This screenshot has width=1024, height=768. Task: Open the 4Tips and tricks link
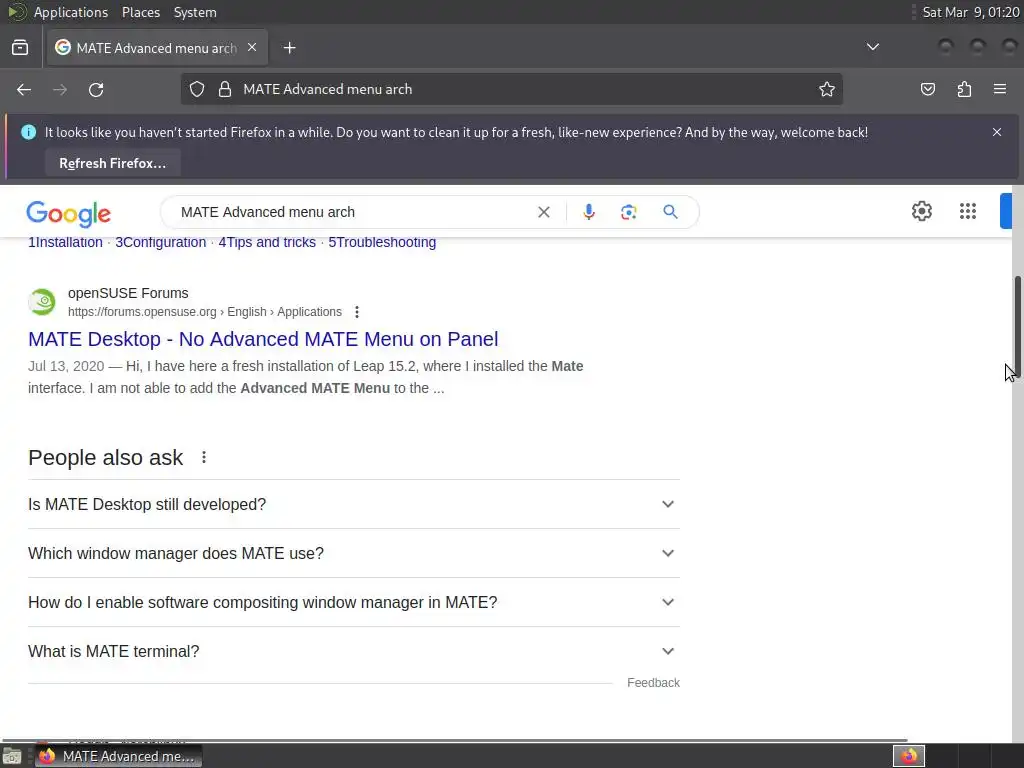click(x=267, y=242)
